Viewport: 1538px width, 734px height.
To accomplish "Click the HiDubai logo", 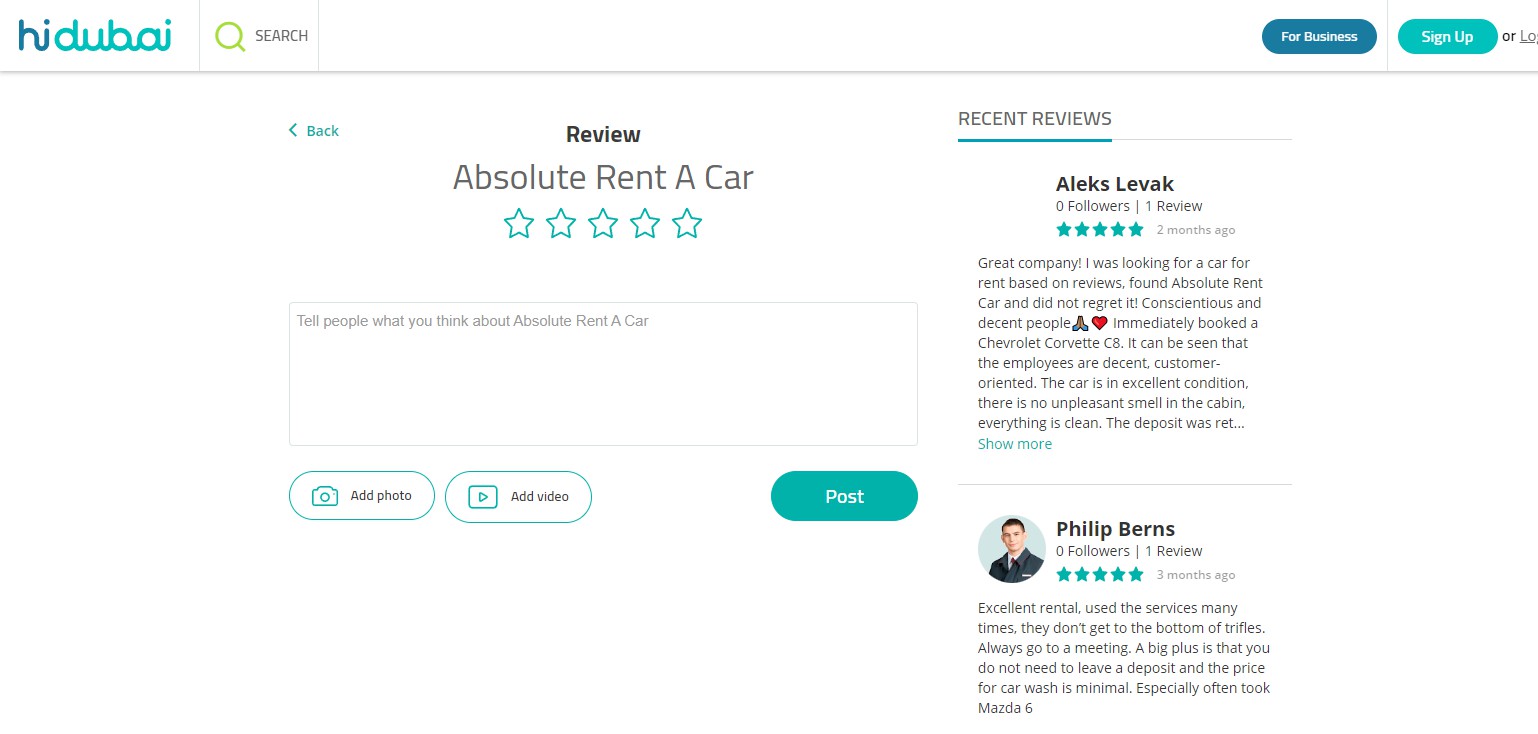I will click(95, 36).
